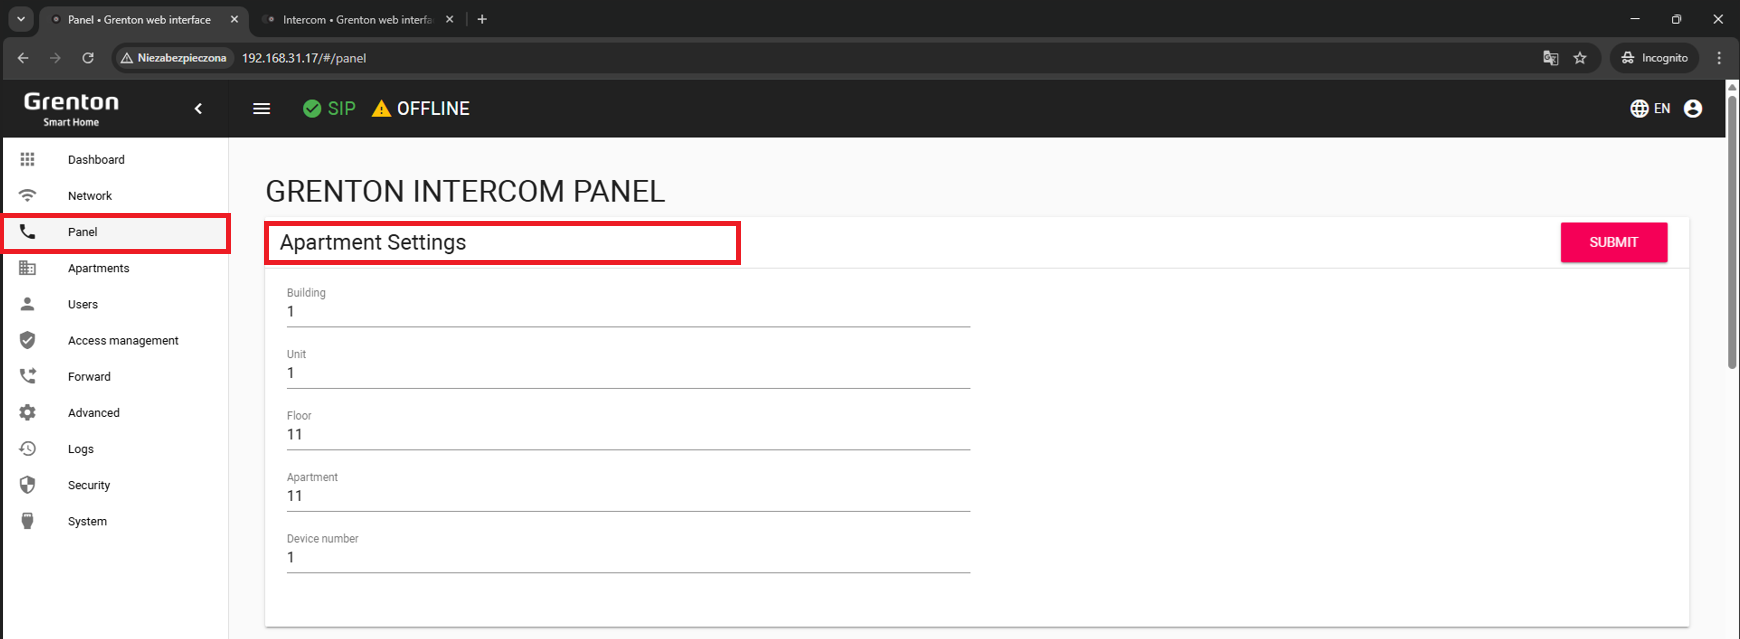Collapse the sidebar with the chevron arrow

click(198, 109)
